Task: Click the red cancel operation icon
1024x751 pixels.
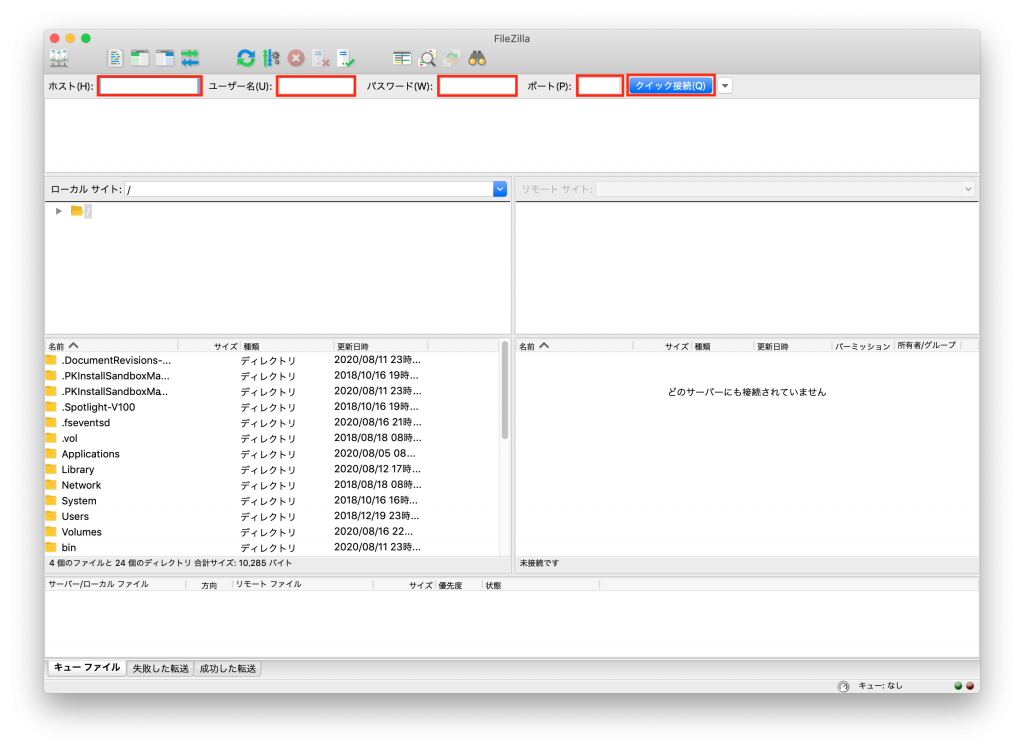Action: click(296, 58)
